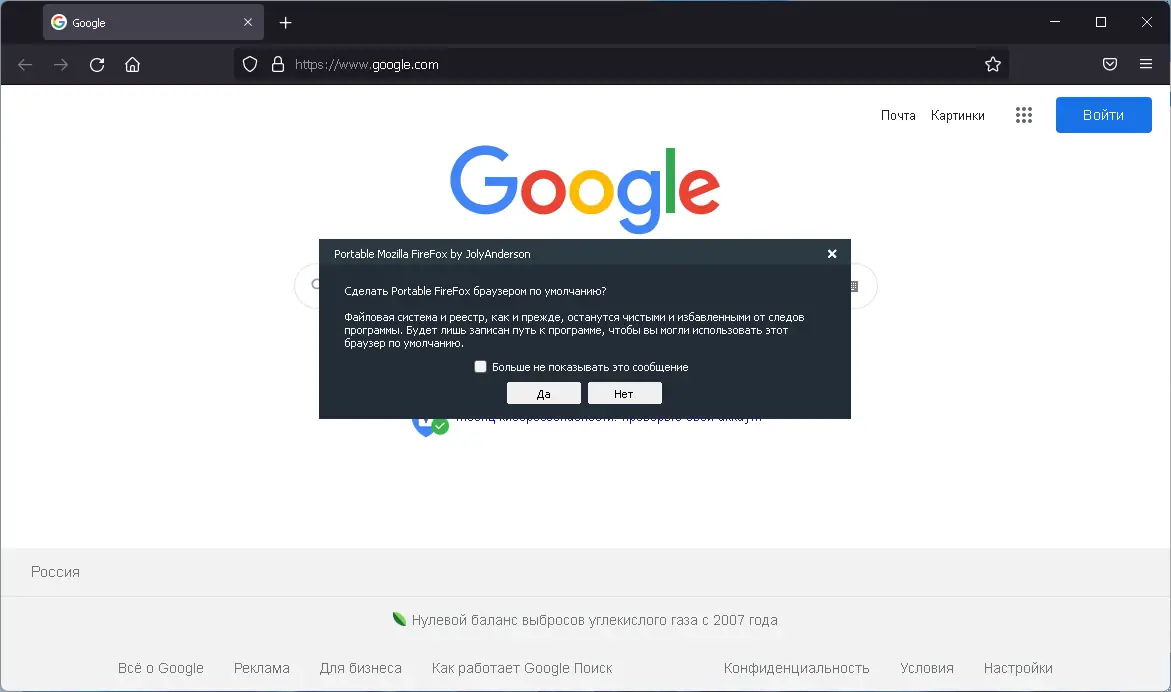Go back with the back arrow
This screenshot has width=1171, height=692.
[25, 65]
